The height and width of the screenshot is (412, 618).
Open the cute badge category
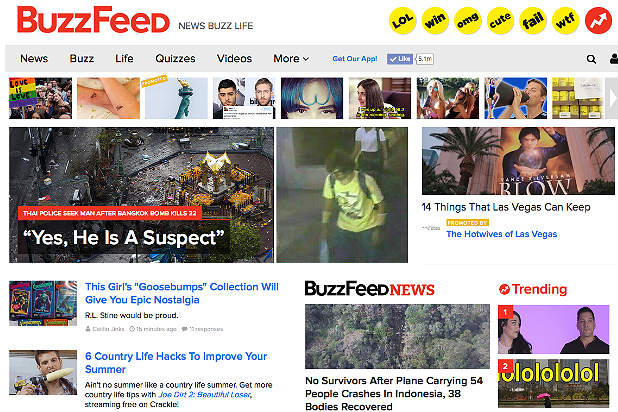pos(500,20)
